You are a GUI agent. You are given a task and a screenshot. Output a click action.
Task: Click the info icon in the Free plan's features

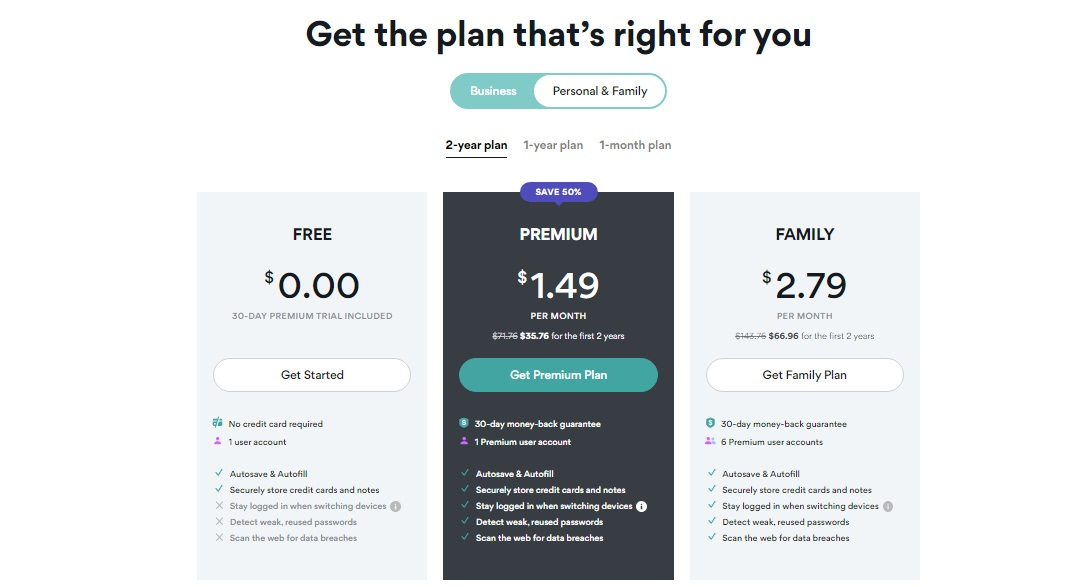pyautogui.click(x=395, y=506)
